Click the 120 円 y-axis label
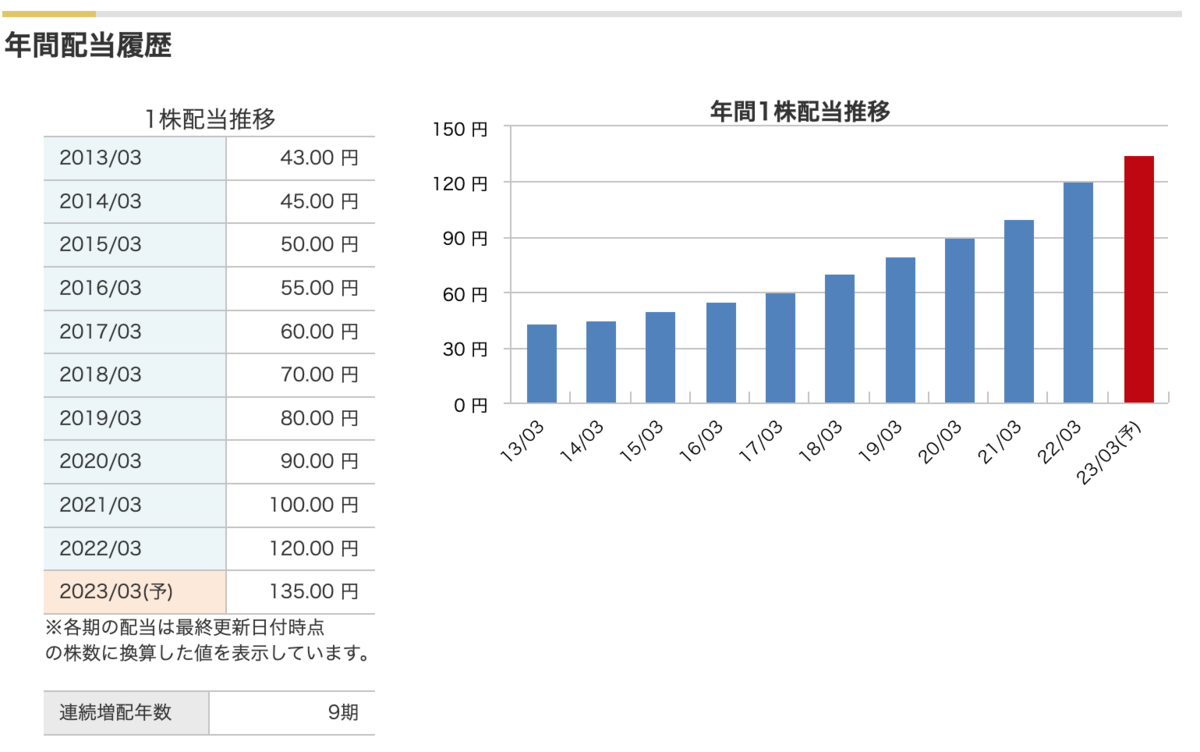 [x=460, y=184]
